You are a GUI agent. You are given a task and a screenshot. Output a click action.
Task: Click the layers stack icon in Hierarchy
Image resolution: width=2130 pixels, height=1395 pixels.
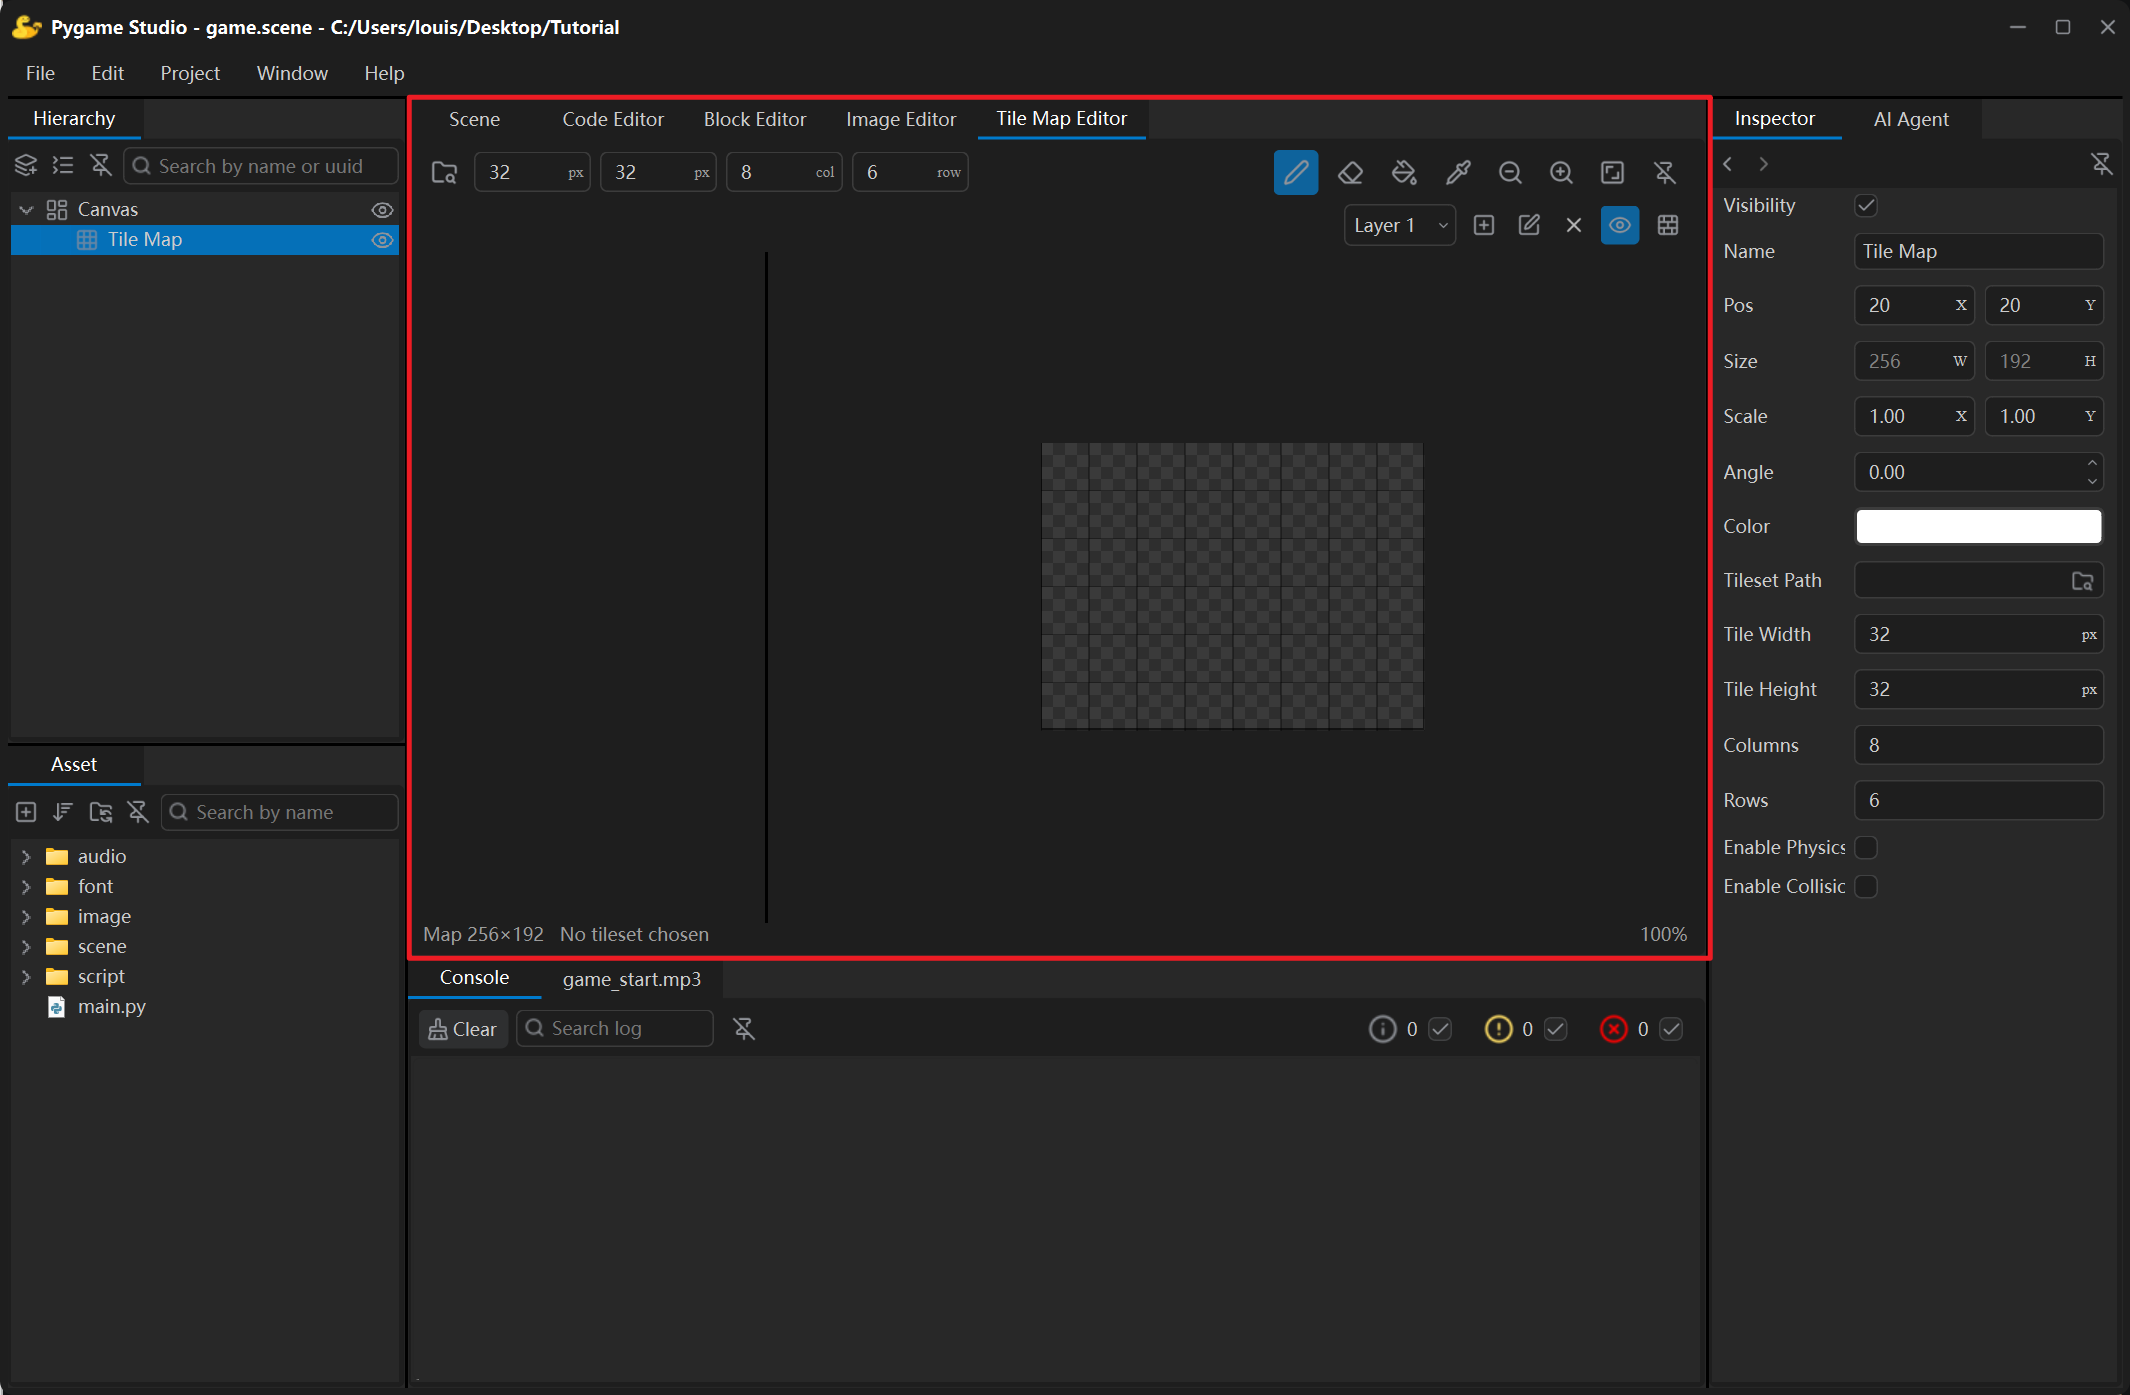click(x=26, y=166)
